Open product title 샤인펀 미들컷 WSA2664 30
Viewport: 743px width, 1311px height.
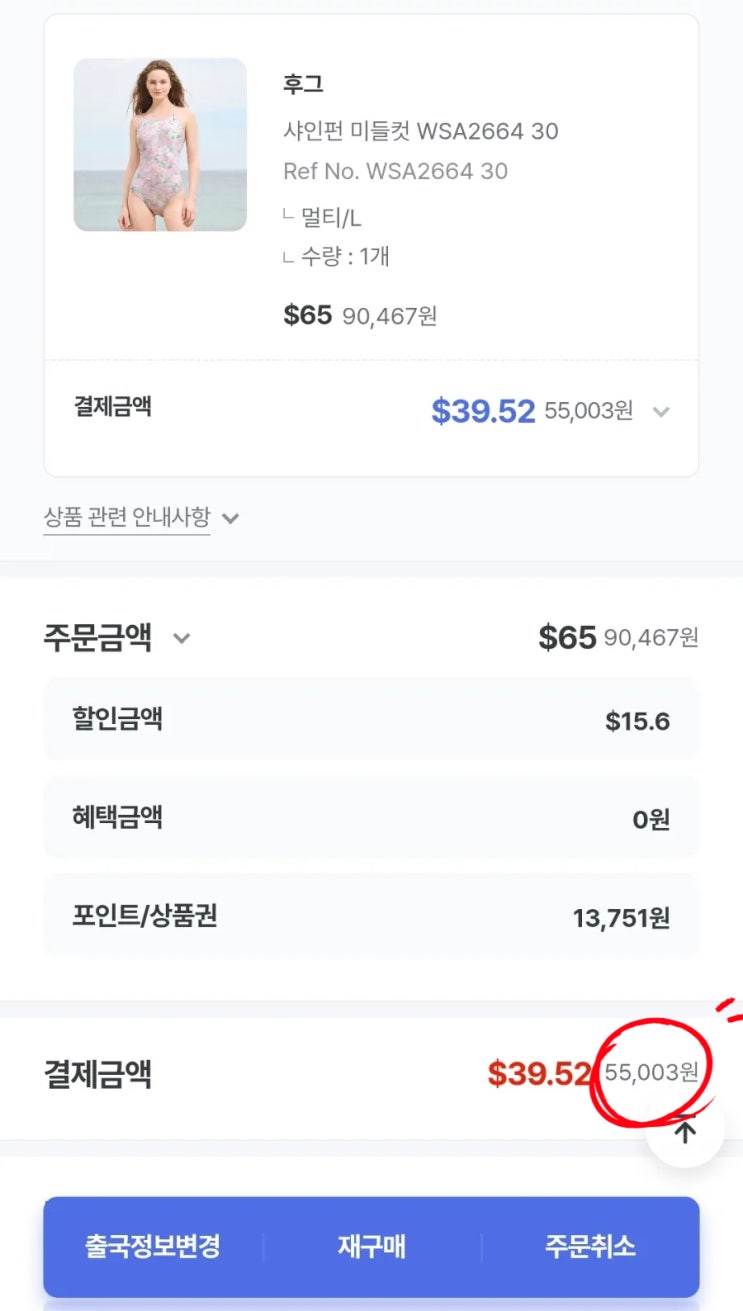420,131
